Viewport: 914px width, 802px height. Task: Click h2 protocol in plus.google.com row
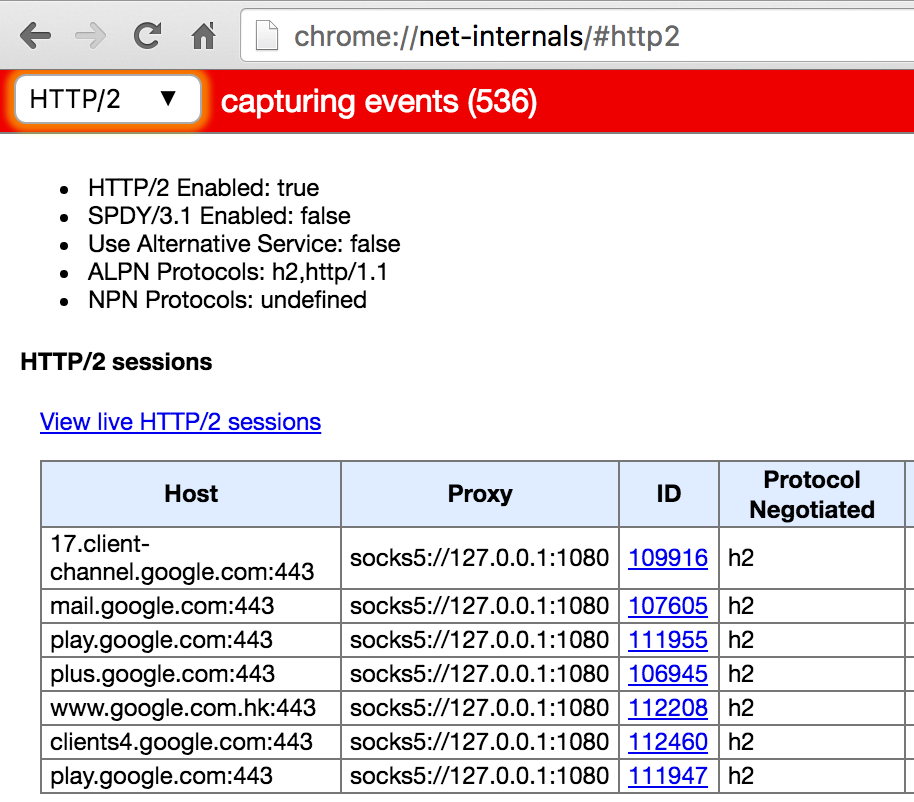point(811,674)
